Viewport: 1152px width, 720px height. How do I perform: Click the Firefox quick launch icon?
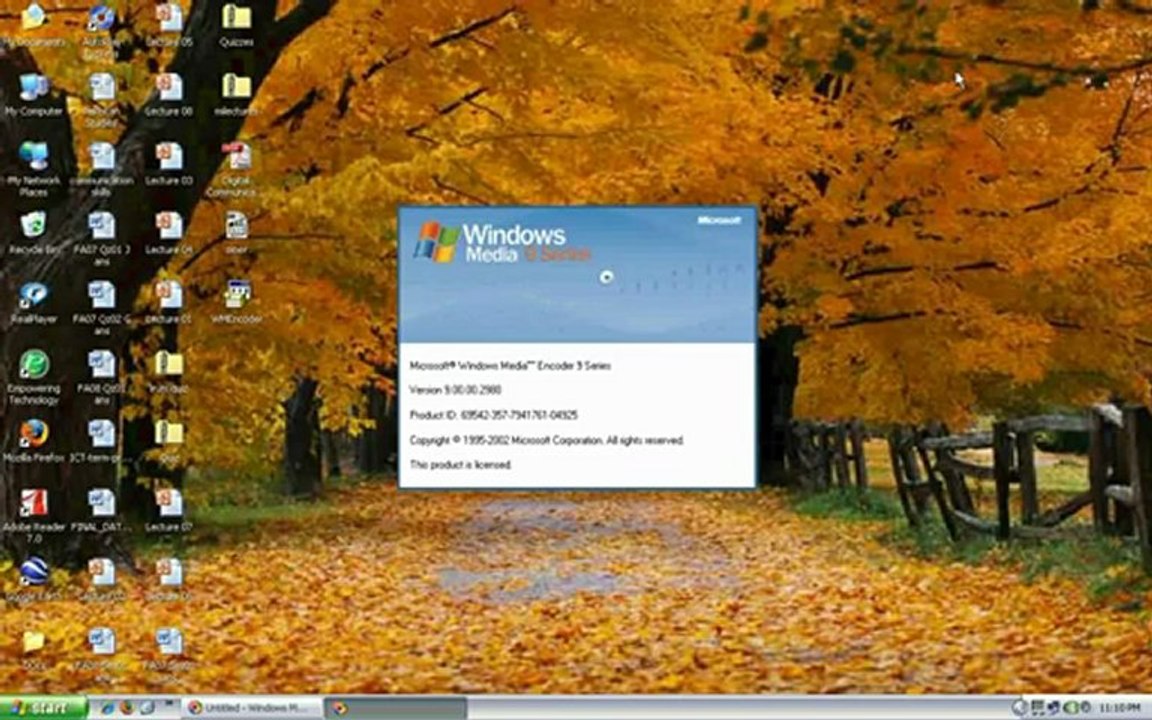point(127,708)
